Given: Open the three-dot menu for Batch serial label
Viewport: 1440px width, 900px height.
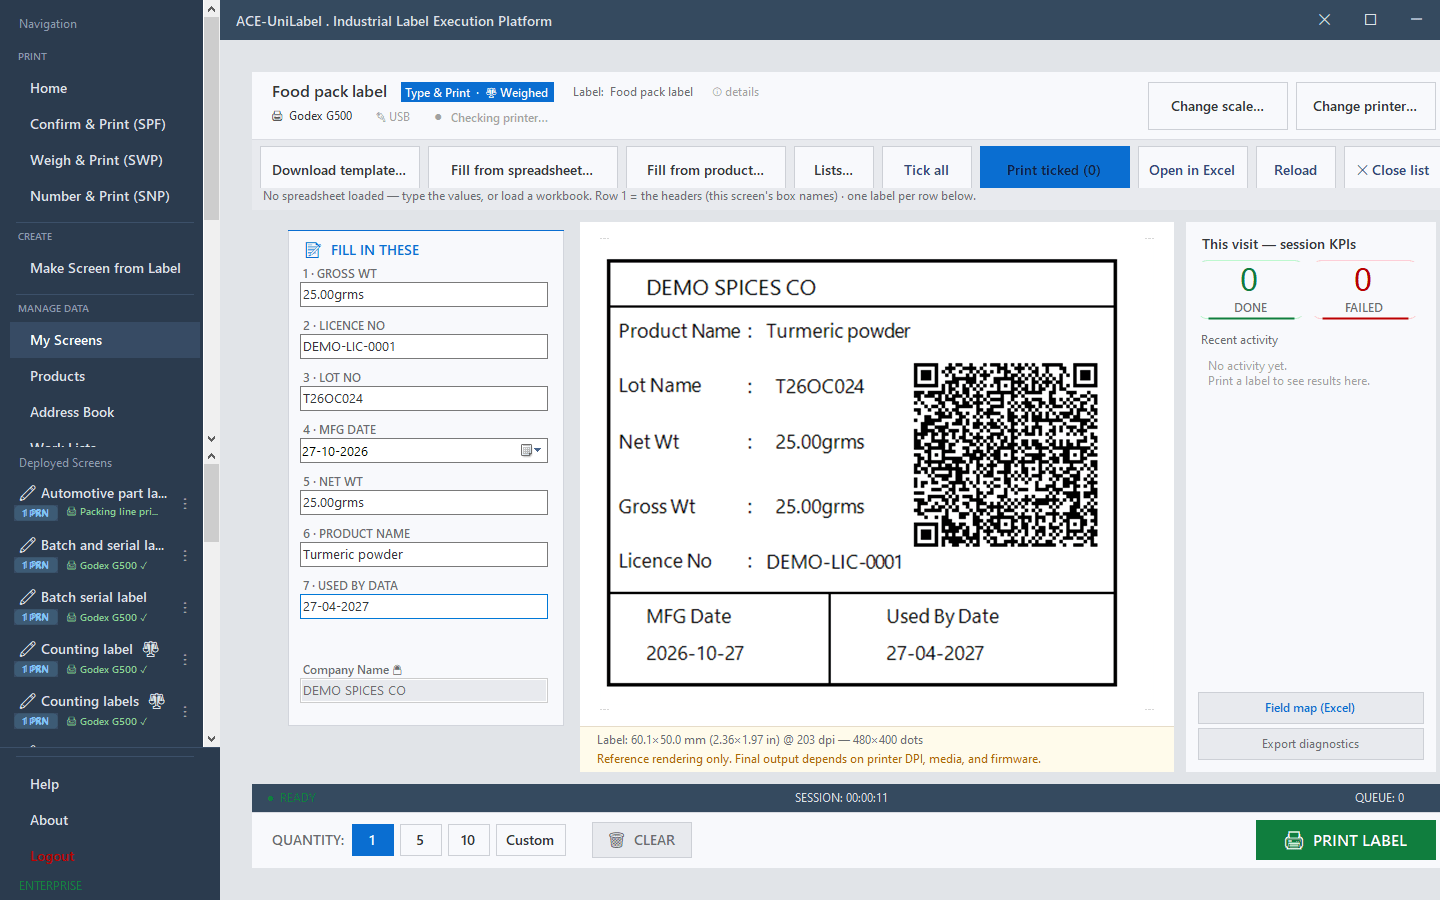Looking at the screenshot, I should [x=185, y=608].
